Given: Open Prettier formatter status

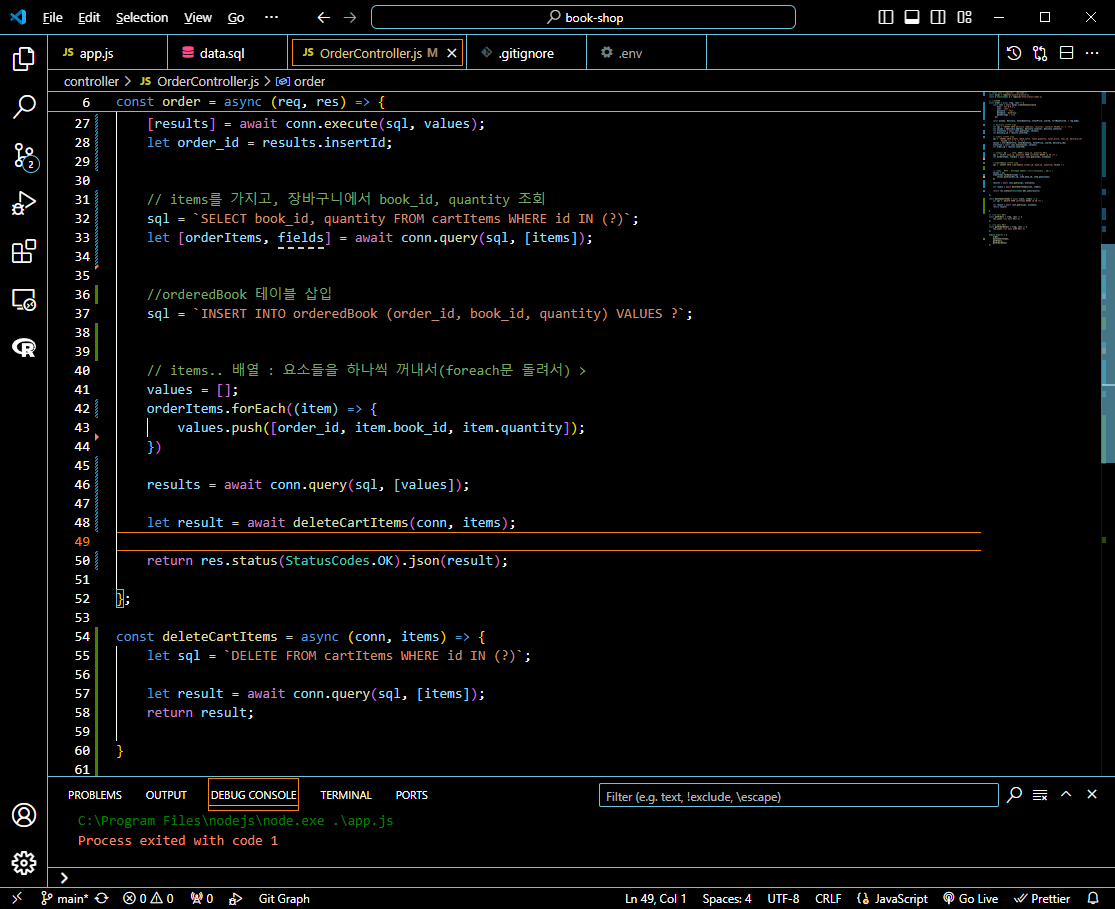Looking at the screenshot, I should point(1042,898).
